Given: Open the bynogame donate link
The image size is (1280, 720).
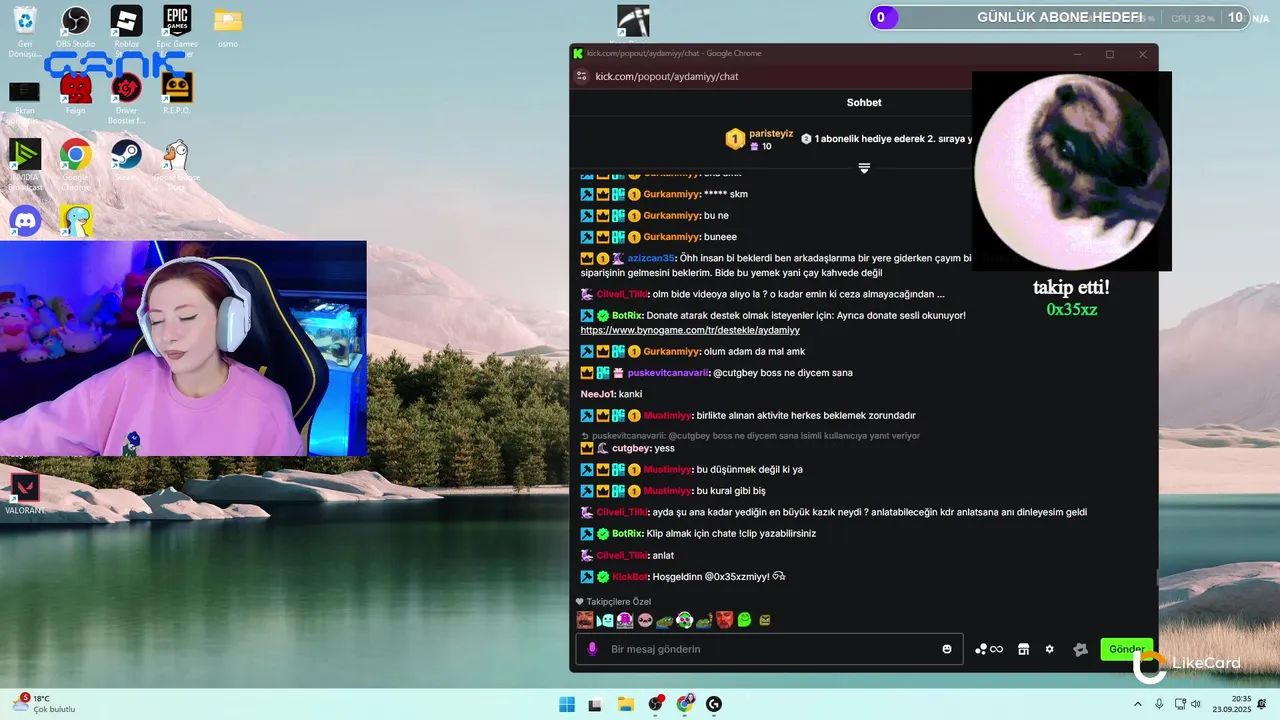Looking at the screenshot, I should [690, 330].
